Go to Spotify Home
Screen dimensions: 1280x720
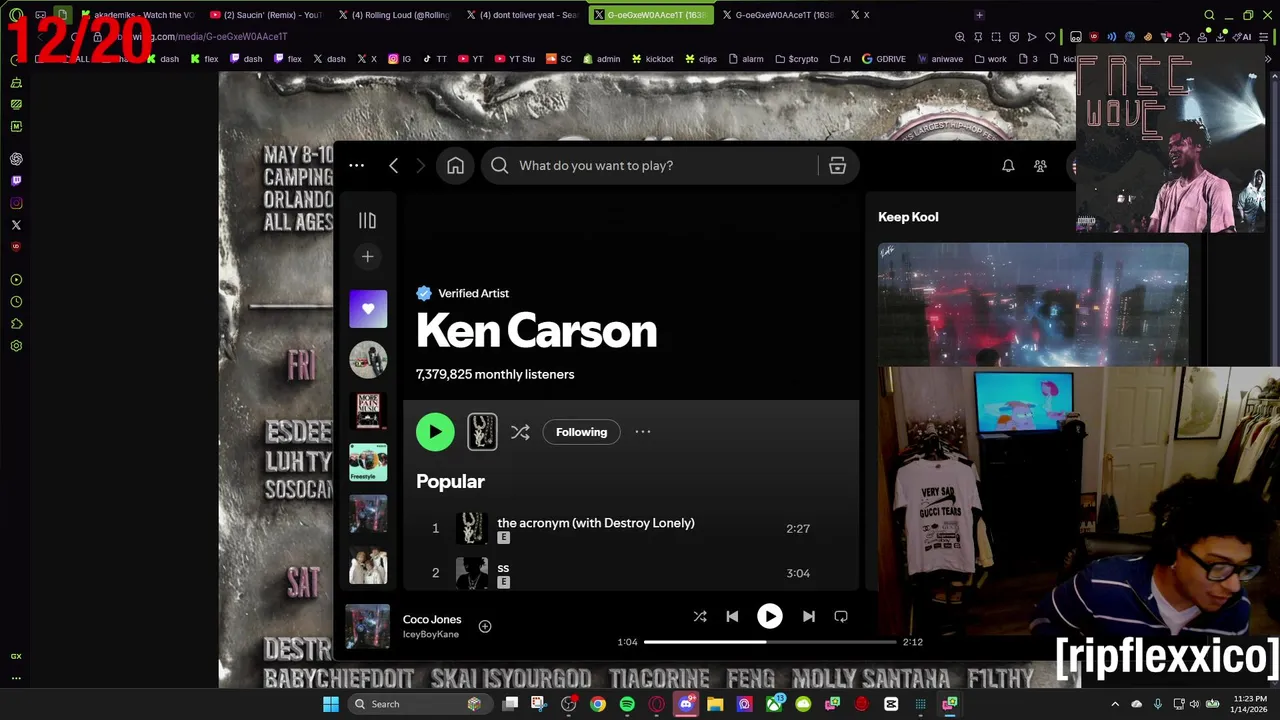455,166
